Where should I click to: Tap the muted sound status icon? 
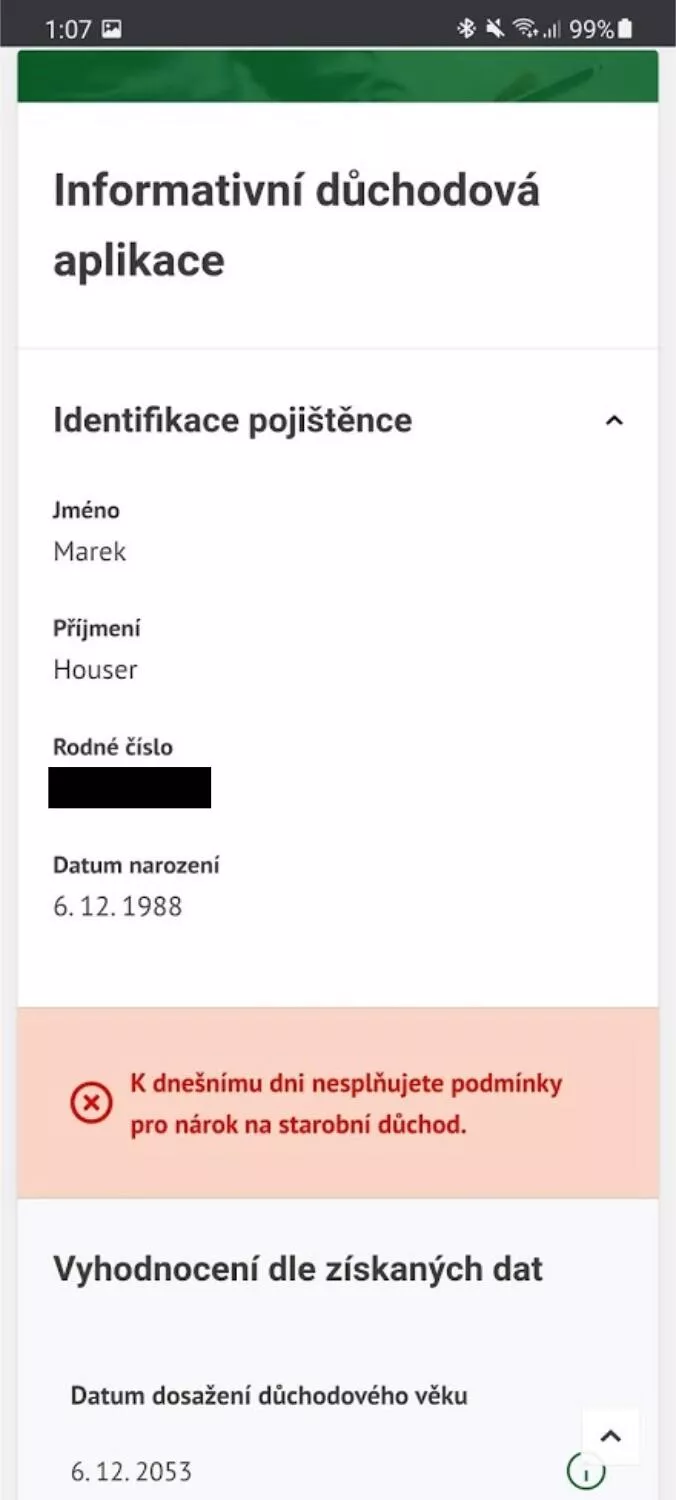pyautogui.click(x=494, y=29)
